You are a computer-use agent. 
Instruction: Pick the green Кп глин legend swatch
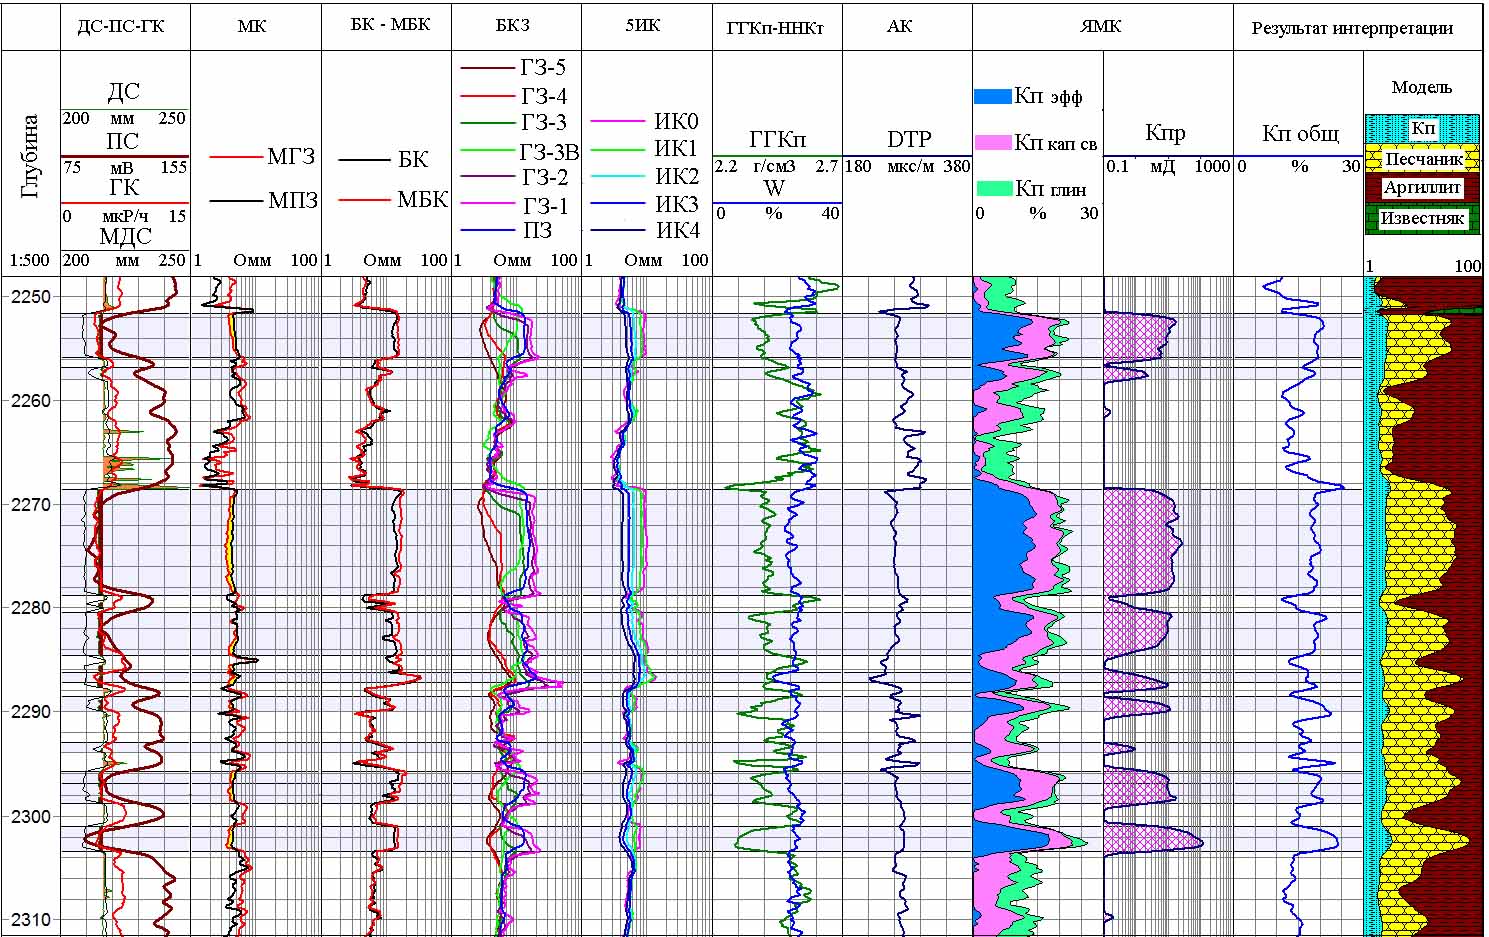pyautogui.click(x=992, y=188)
